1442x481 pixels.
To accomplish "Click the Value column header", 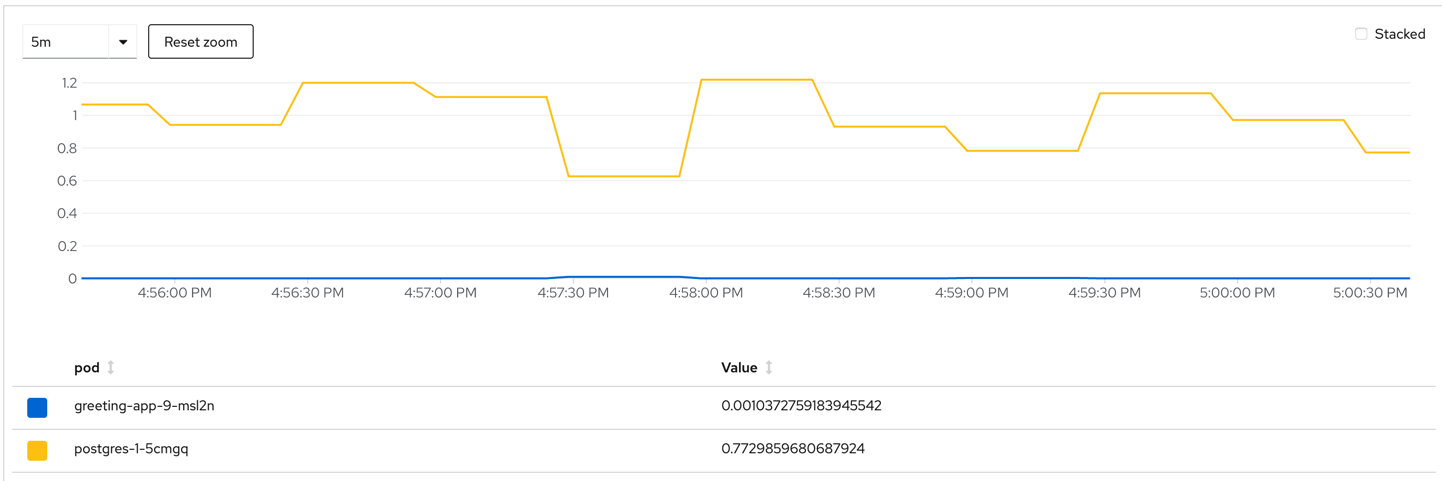I will 739,368.
